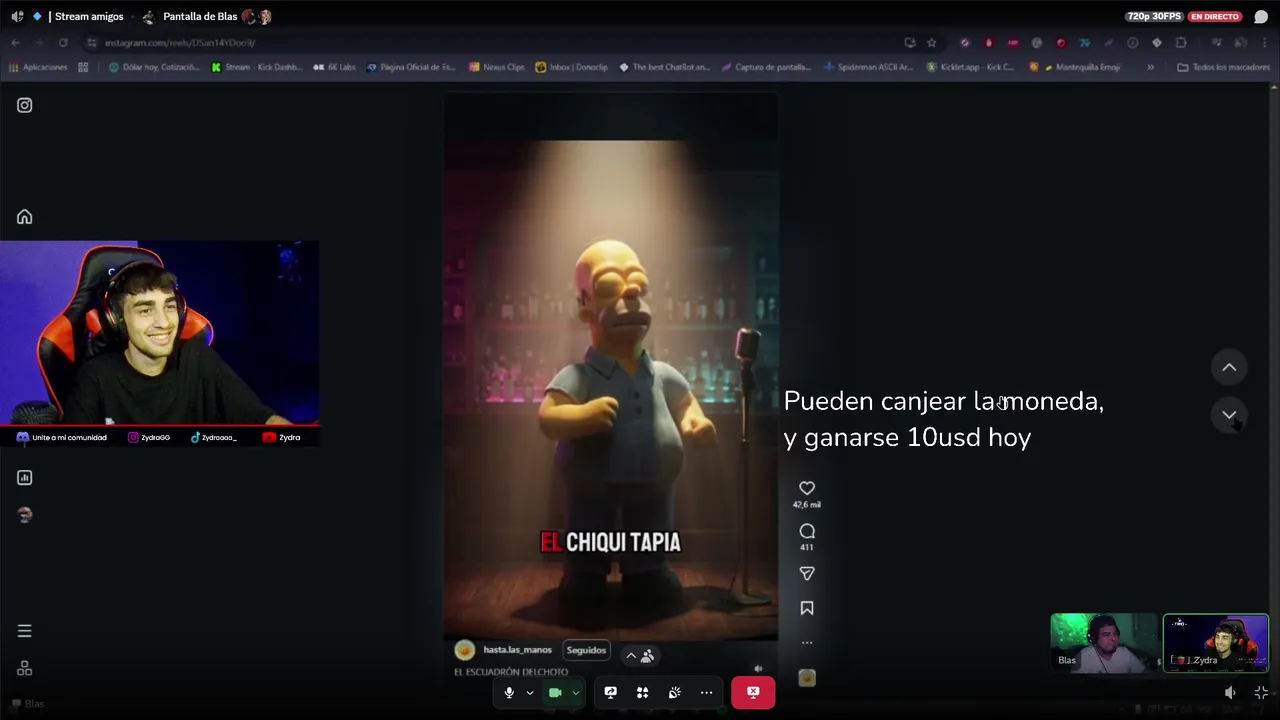Screen dimensions: 1280x720
Task: Reload the browser page
Action: click(63, 42)
